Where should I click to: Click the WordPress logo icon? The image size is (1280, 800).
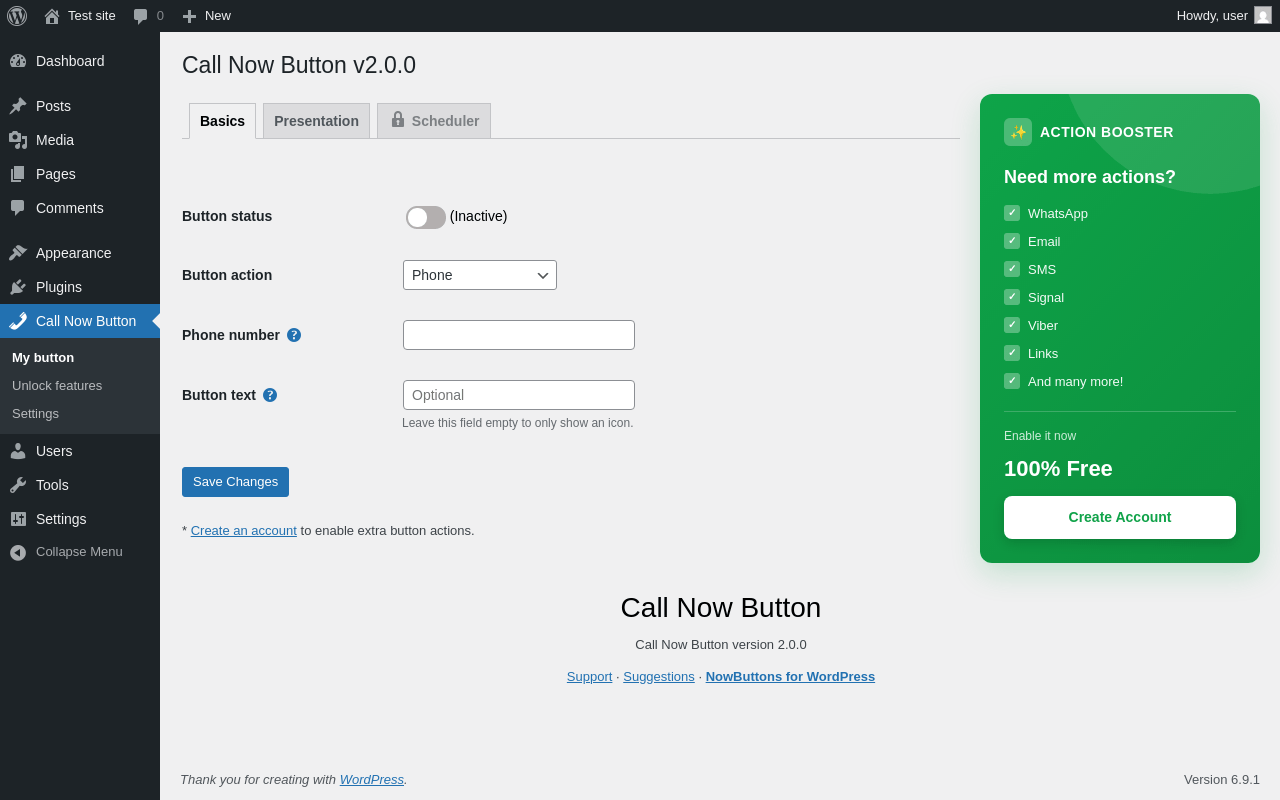[17, 16]
